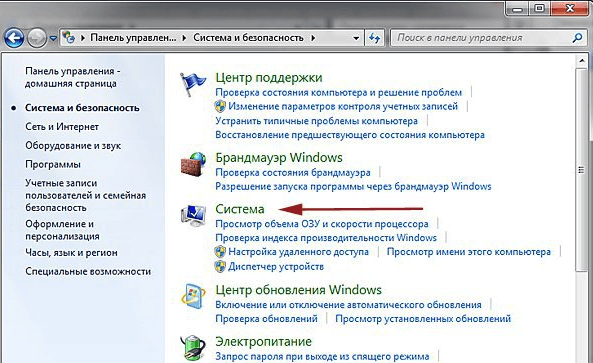Viewport: 593px width, 363px height.
Task: Click the Control Panel icon in the address bar
Action: [x=68, y=37]
